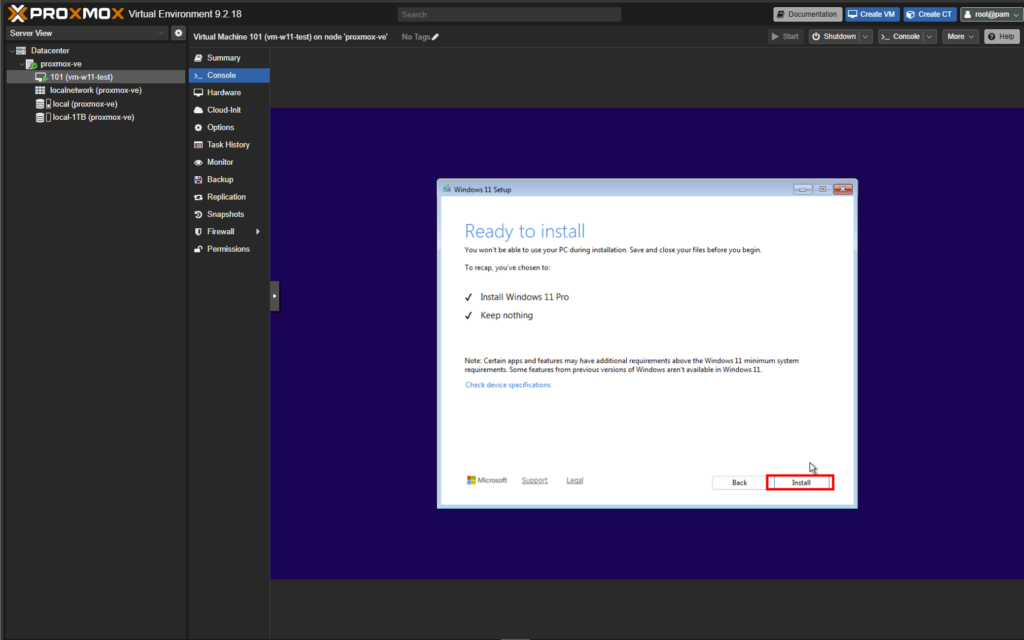Select local-1TB (proxmox-ve) storage
The image size is (1024, 640).
click(x=93, y=118)
